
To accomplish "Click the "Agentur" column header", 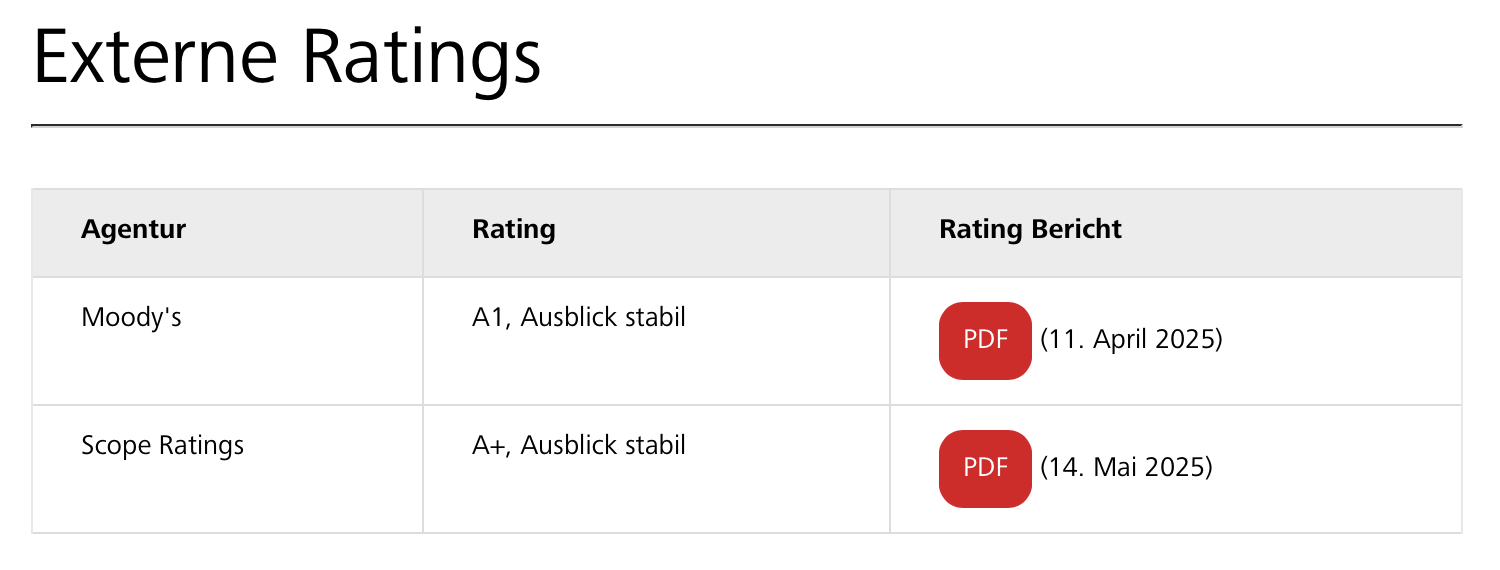I will click(x=133, y=229).
